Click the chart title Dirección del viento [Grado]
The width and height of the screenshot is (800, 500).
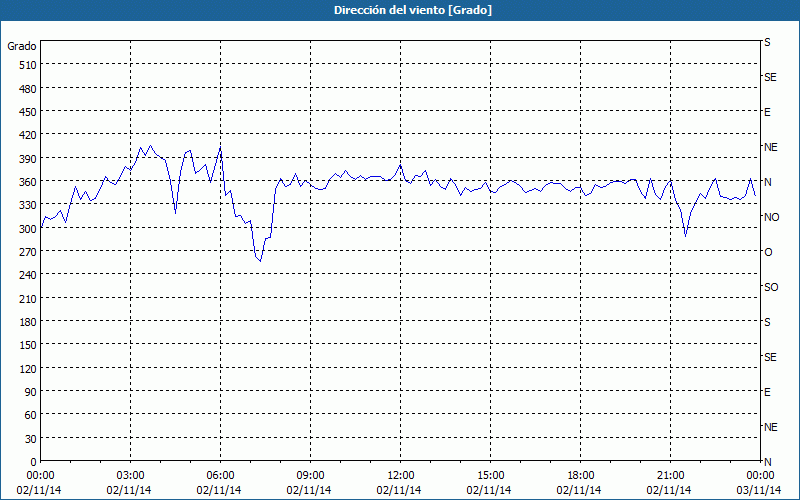click(413, 10)
